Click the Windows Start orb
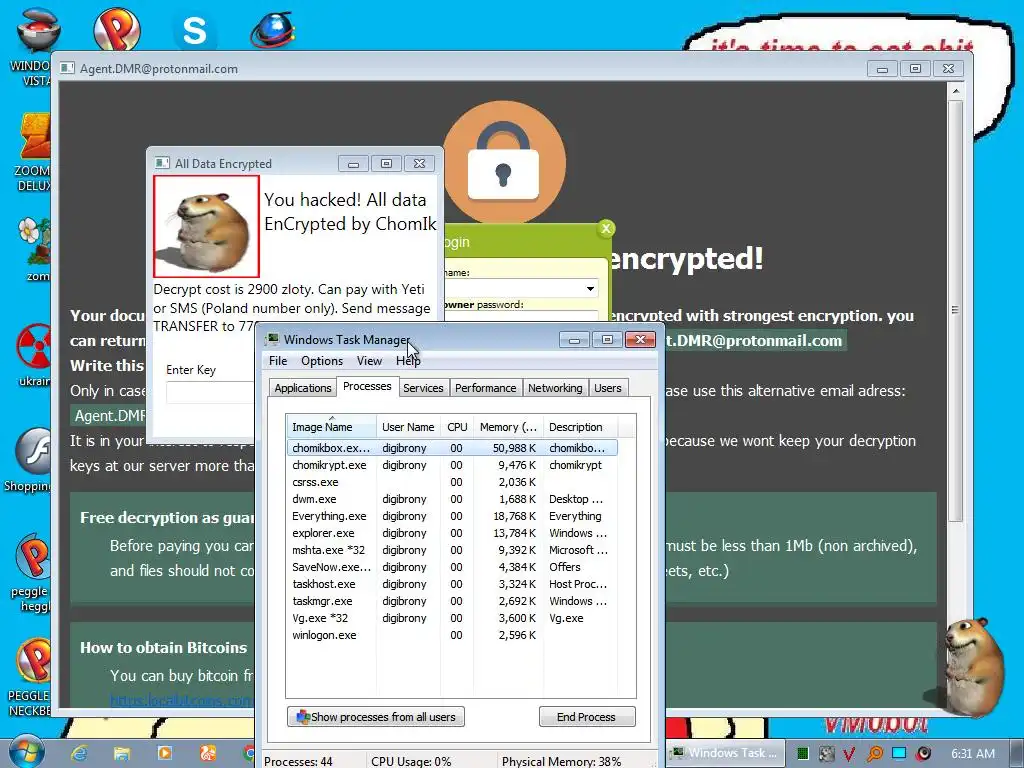This screenshot has width=1024, height=768. (25, 752)
